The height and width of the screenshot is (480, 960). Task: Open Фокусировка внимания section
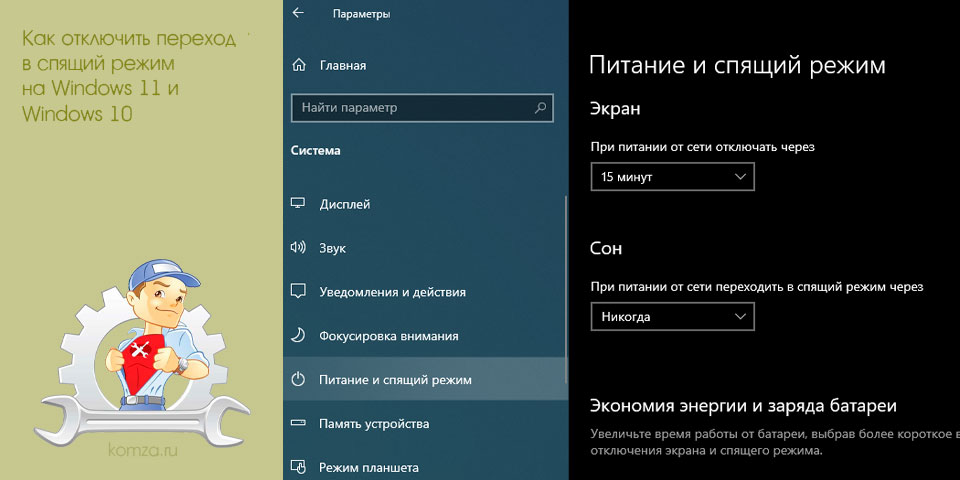(389, 336)
